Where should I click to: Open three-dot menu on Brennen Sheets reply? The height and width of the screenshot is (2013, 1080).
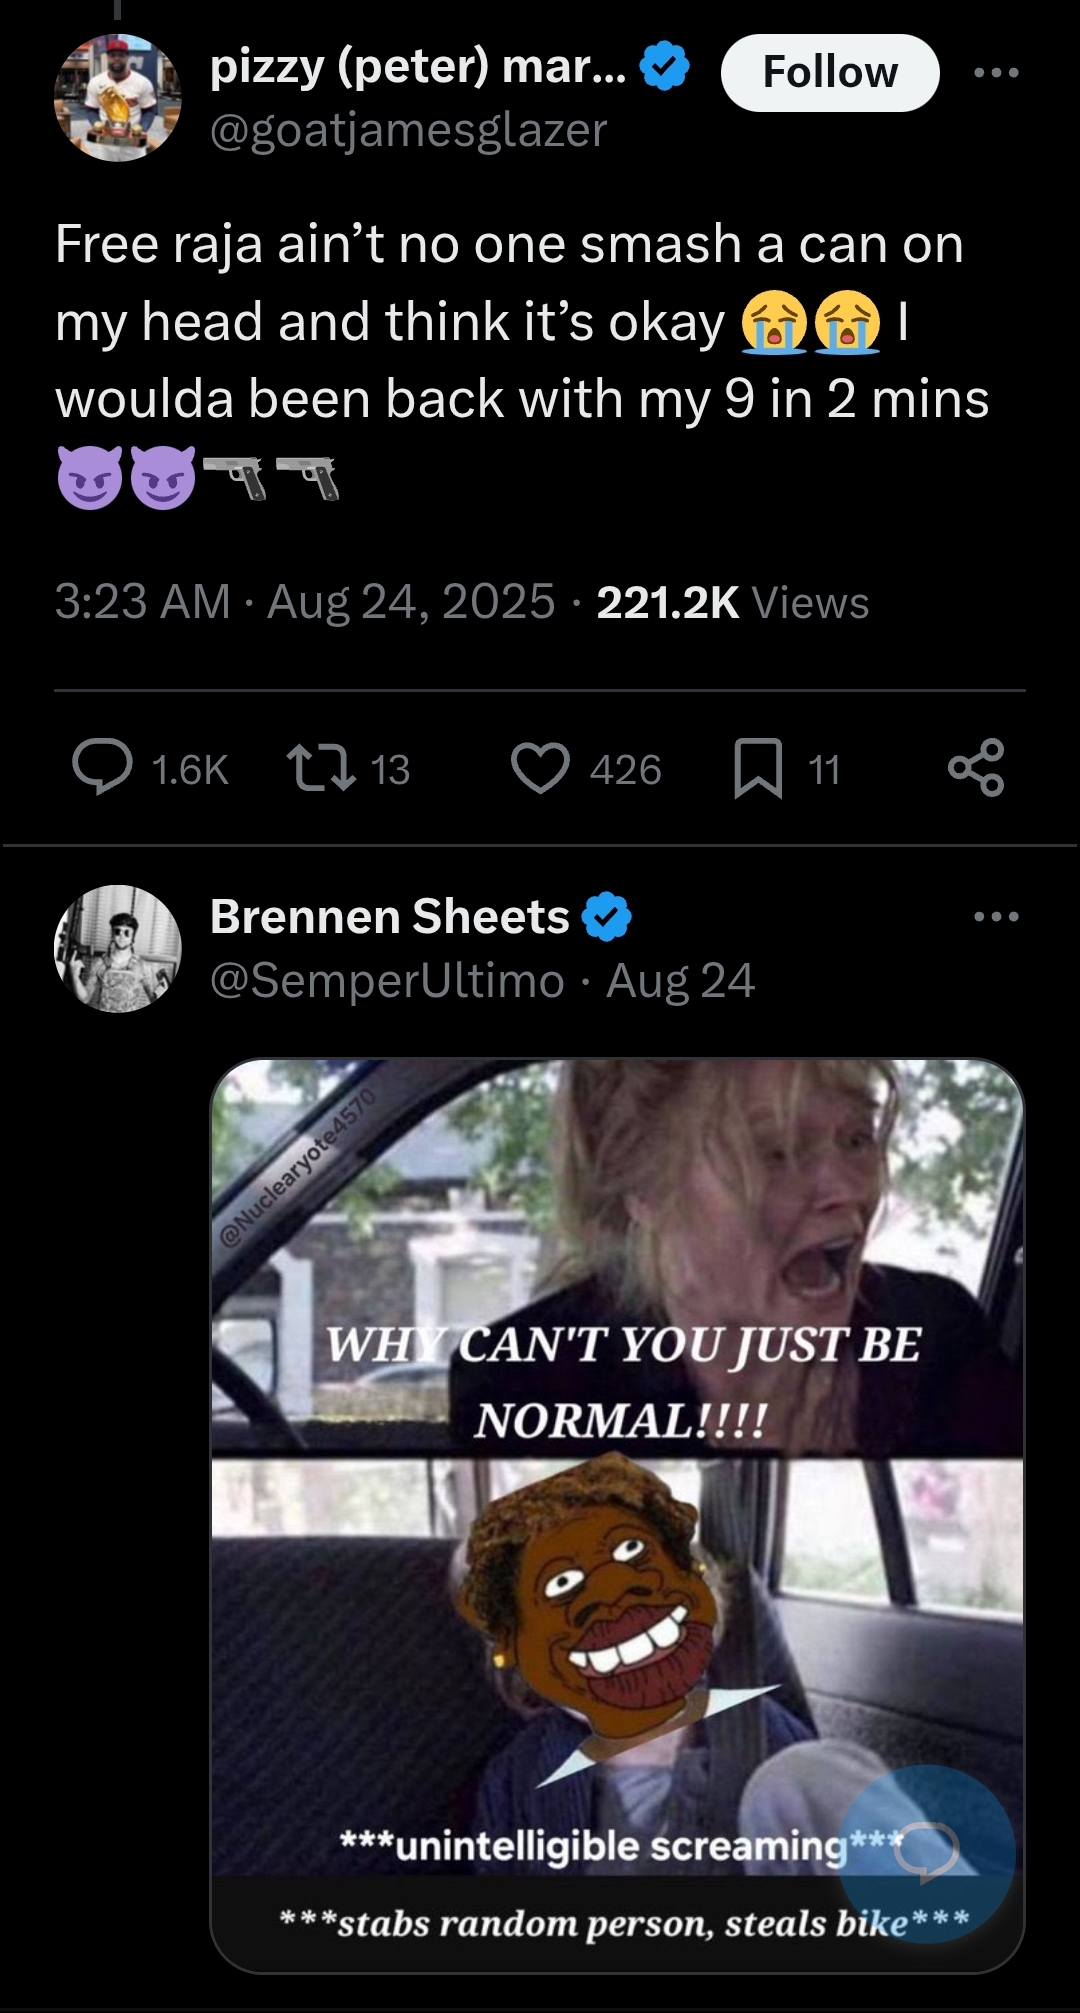tap(997, 916)
